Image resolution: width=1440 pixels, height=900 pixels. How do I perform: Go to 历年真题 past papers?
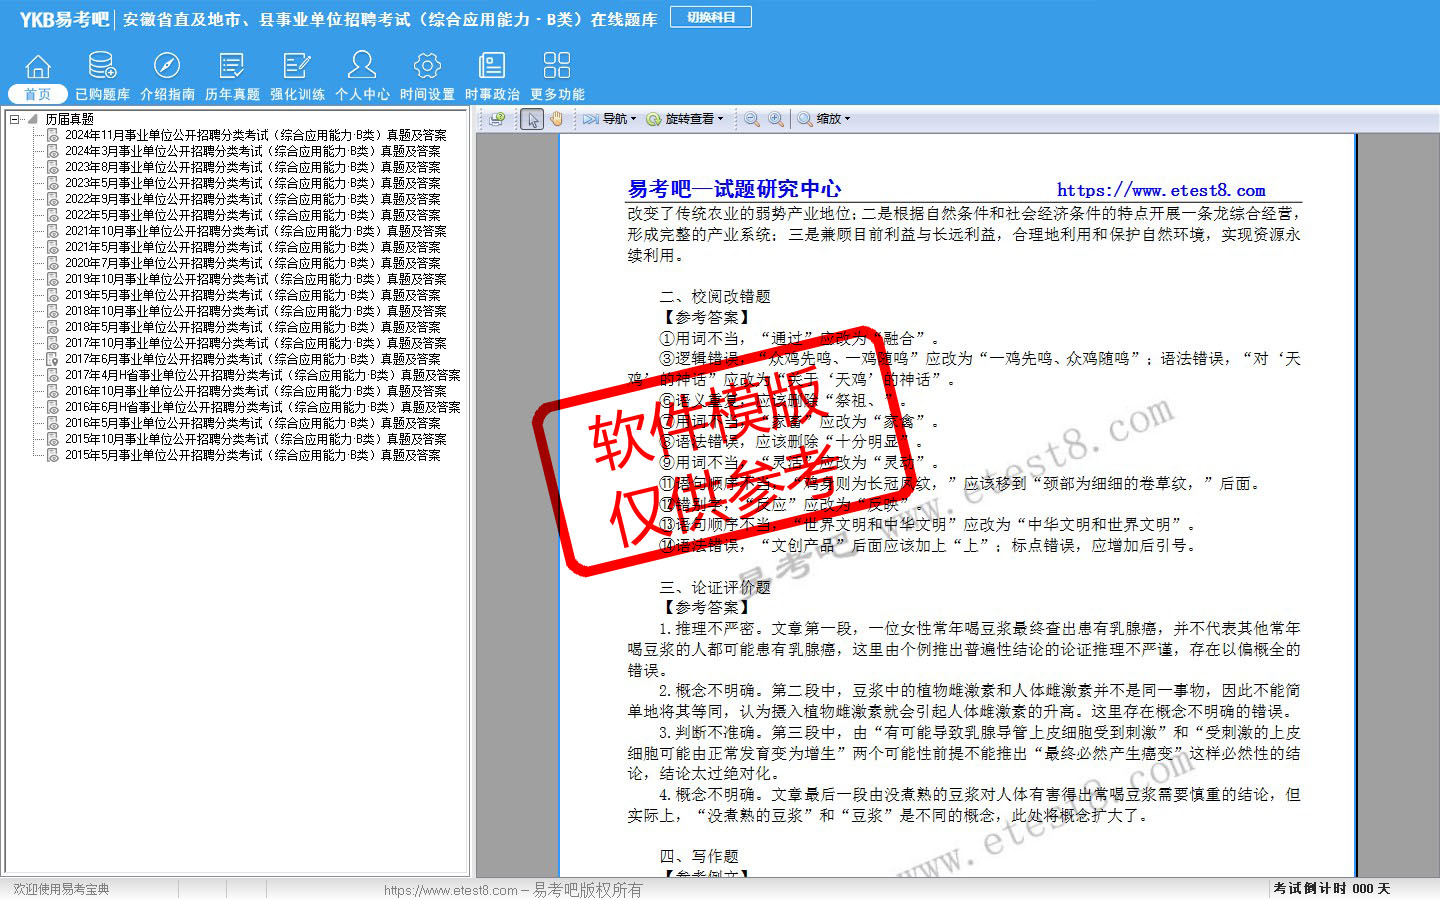pyautogui.click(x=232, y=75)
